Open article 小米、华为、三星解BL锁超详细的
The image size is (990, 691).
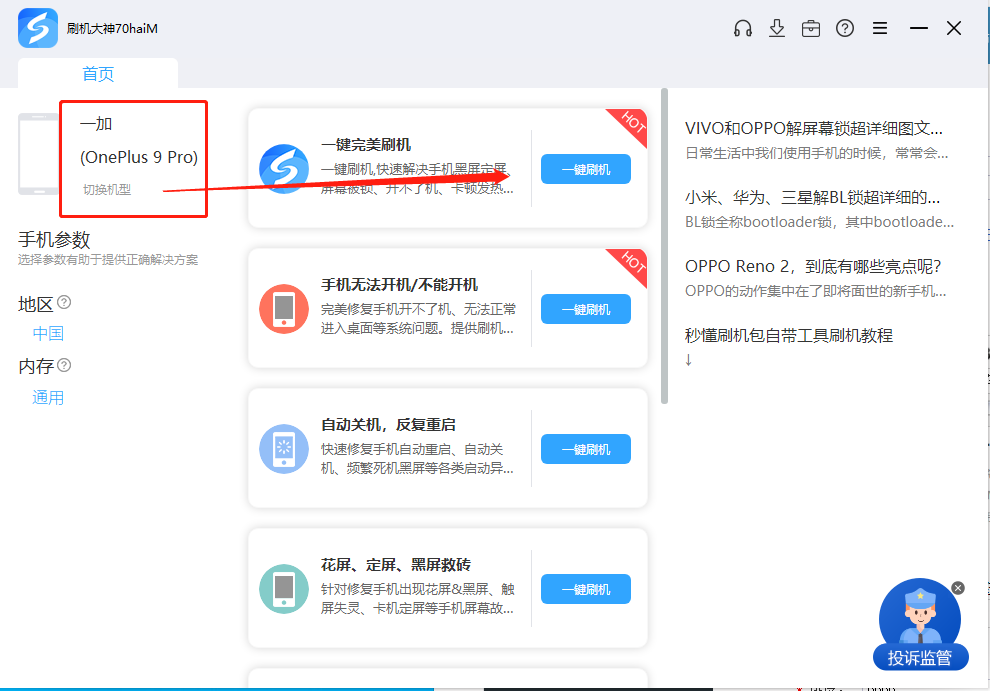(813, 198)
